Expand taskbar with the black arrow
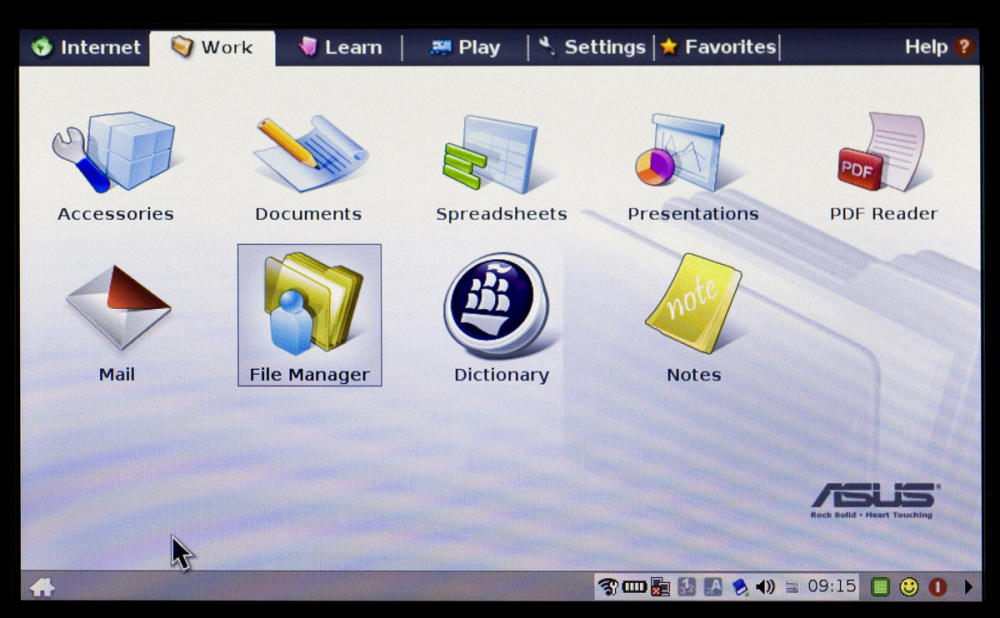This screenshot has height=618, width=1000. (968, 587)
